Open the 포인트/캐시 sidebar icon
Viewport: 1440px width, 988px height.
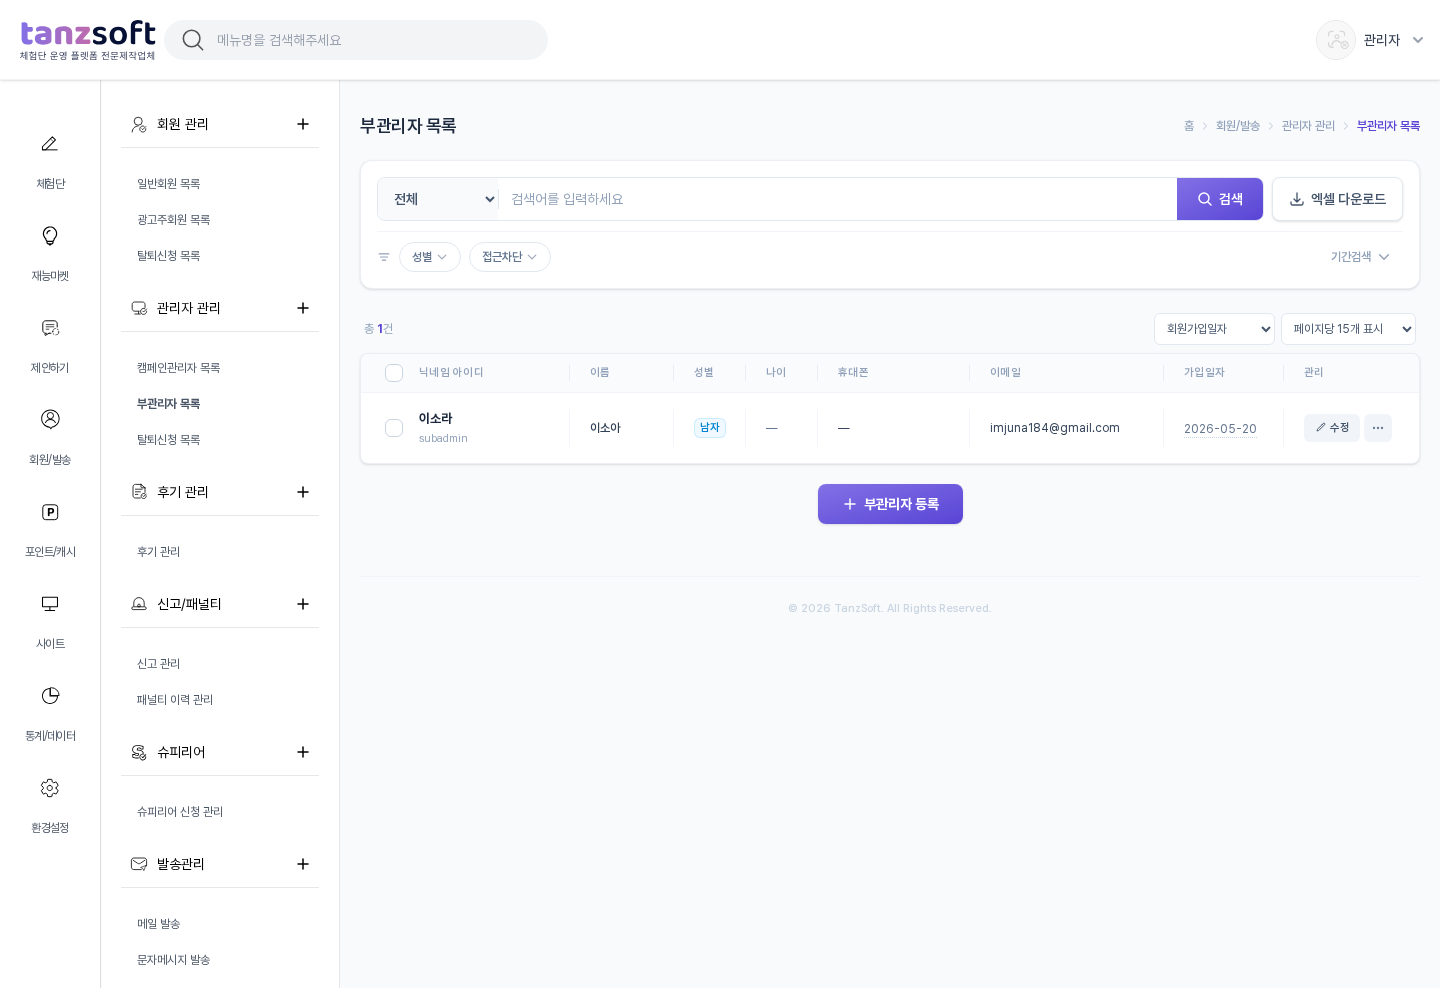(x=50, y=512)
